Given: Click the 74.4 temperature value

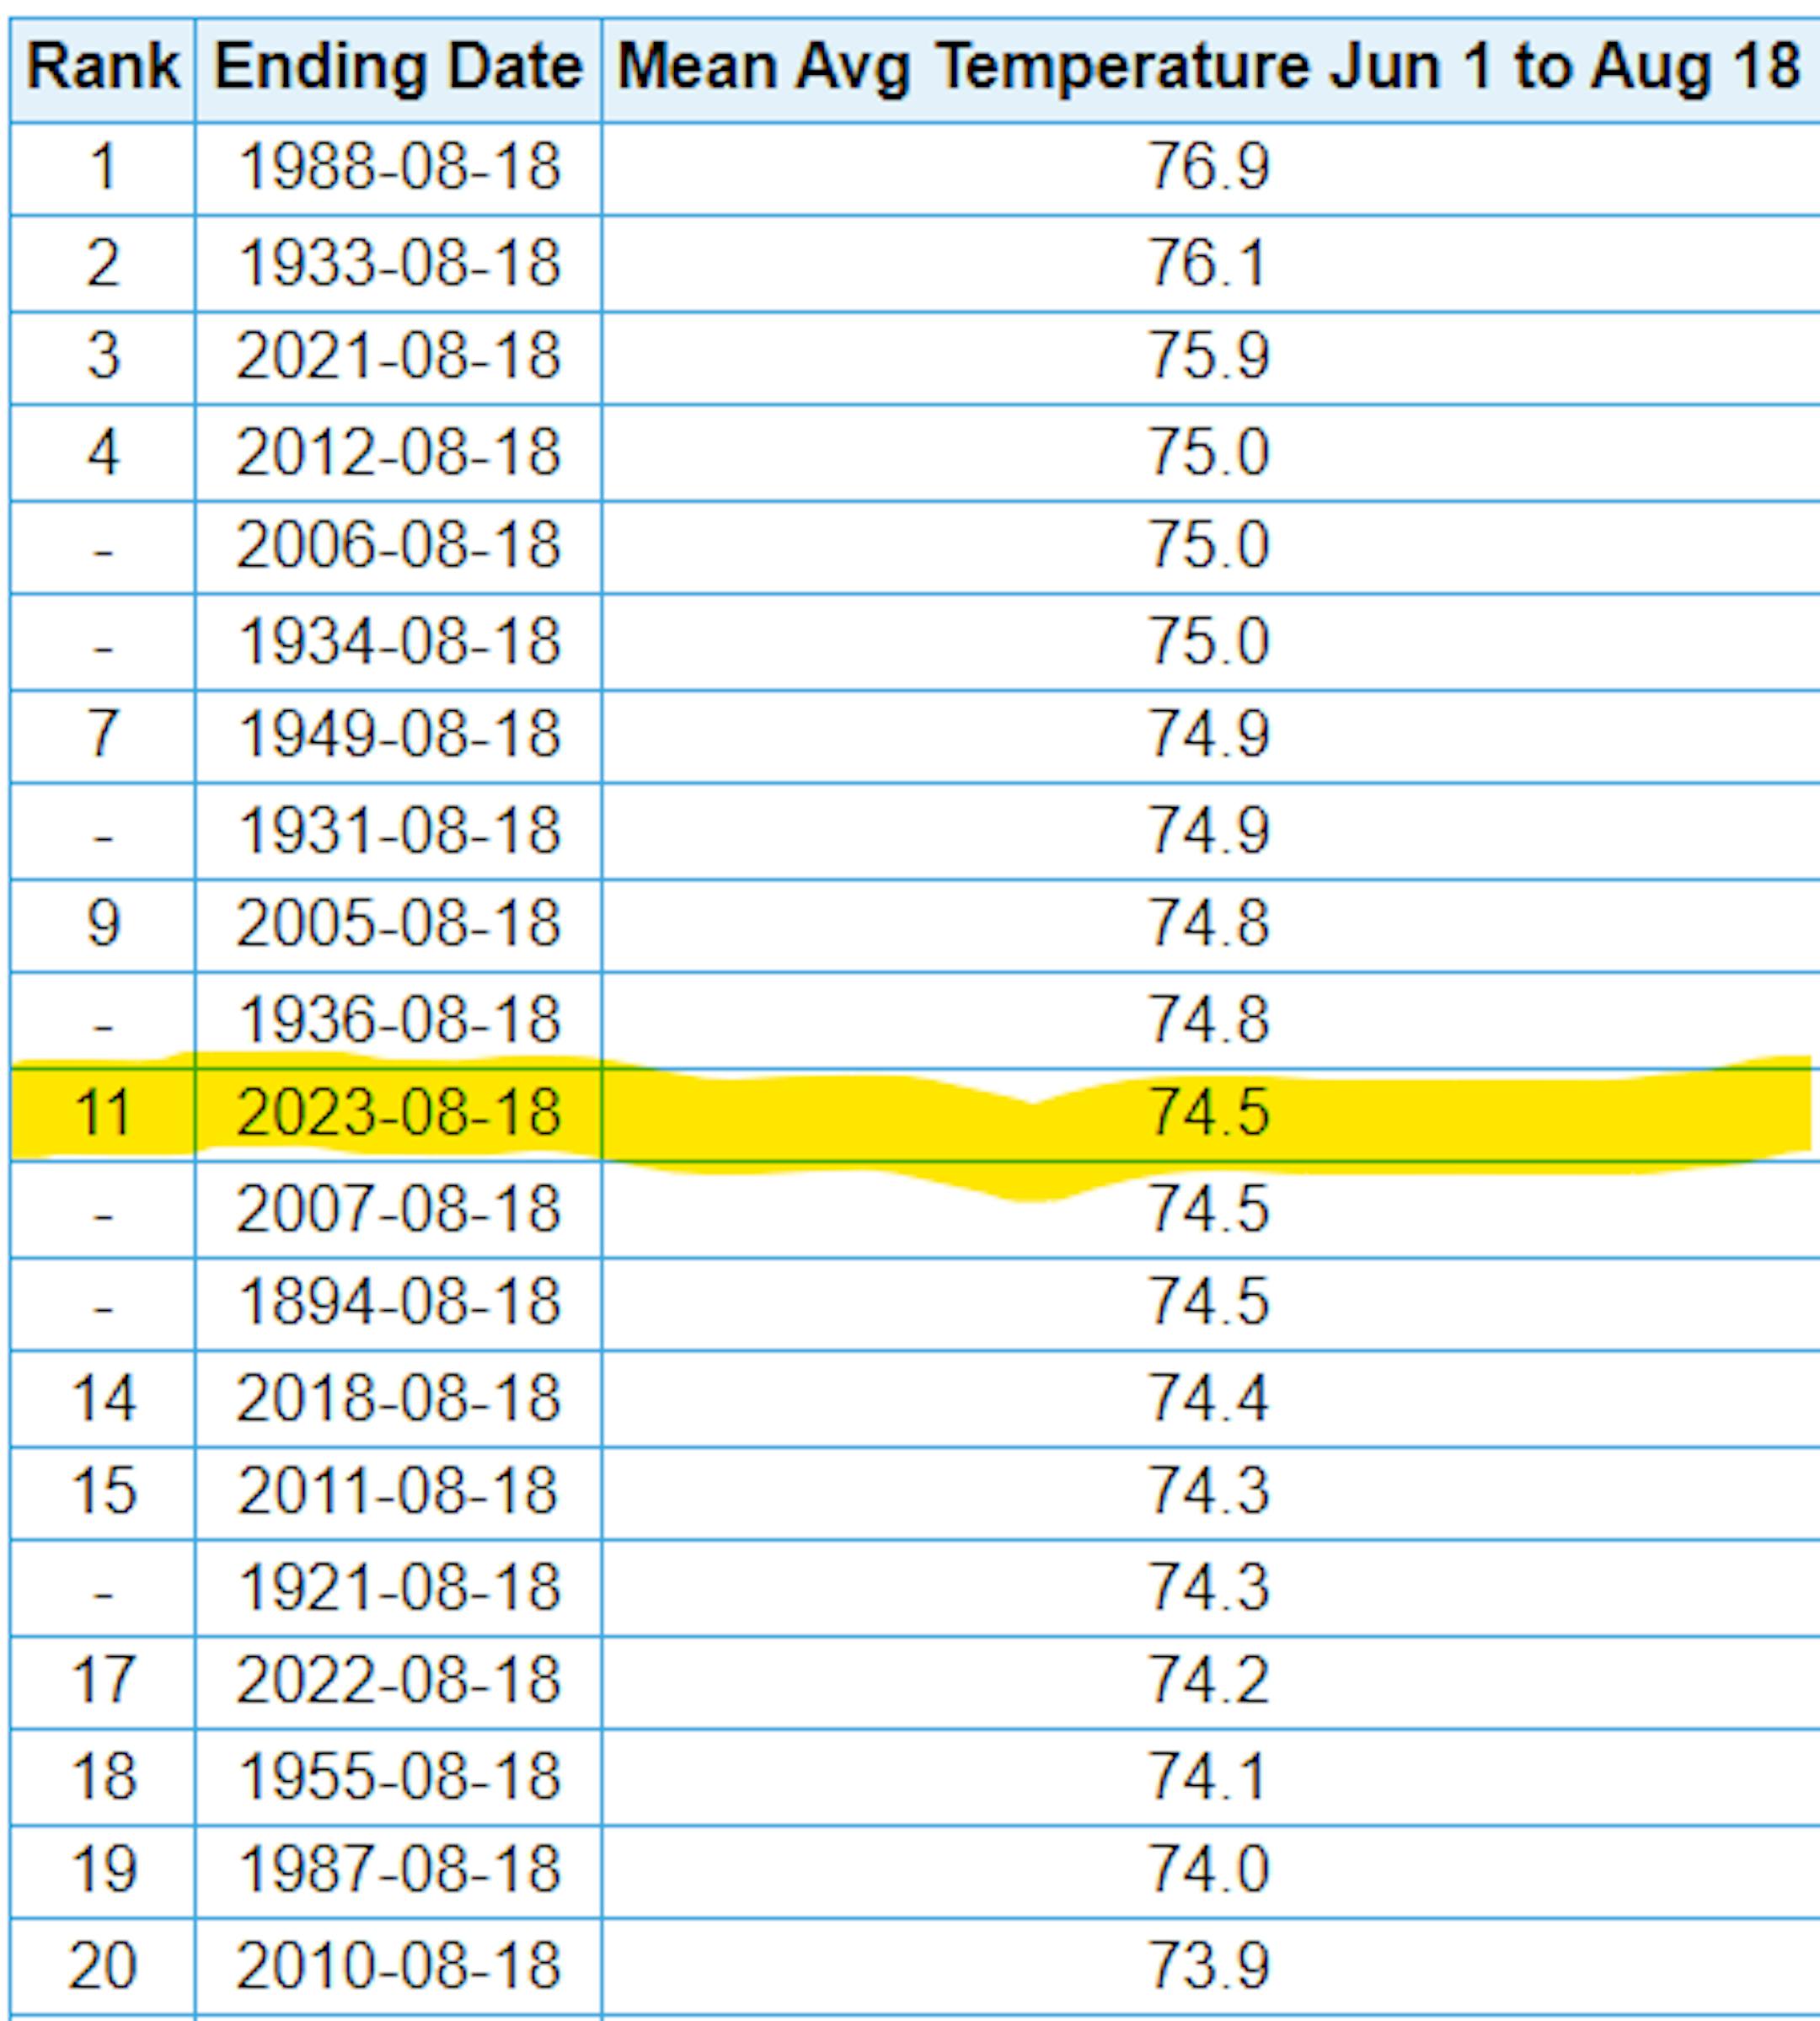Looking at the screenshot, I should [1208, 1398].
